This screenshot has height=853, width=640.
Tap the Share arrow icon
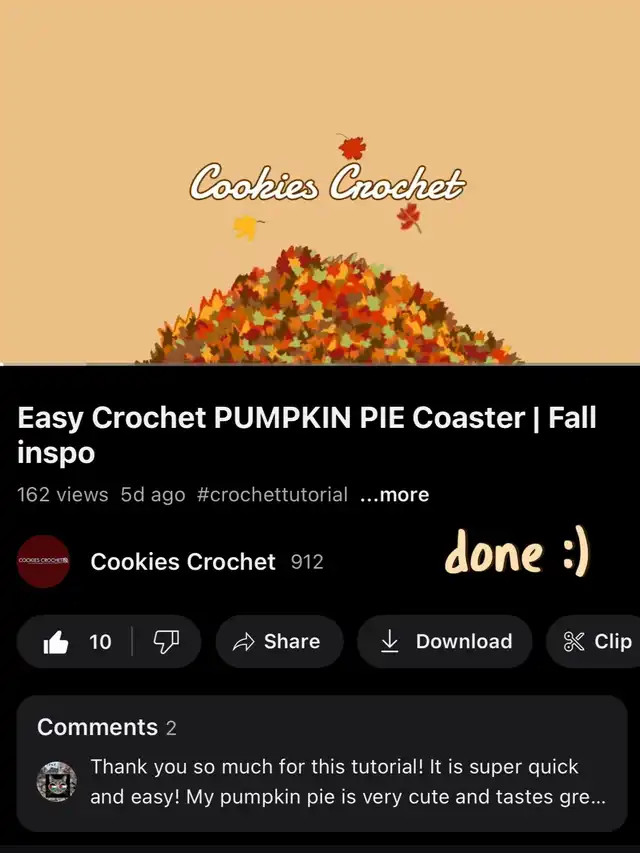click(x=244, y=642)
